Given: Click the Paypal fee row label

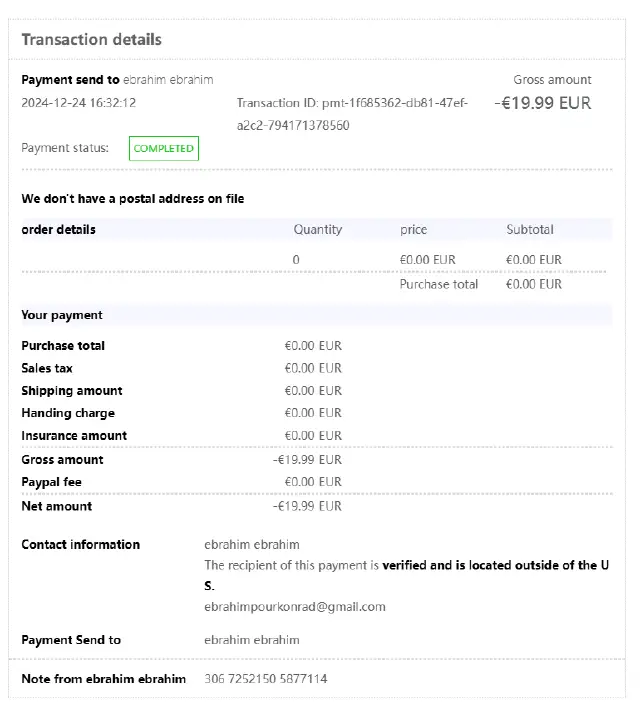Looking at the screenshot, I should pos(52,483).
